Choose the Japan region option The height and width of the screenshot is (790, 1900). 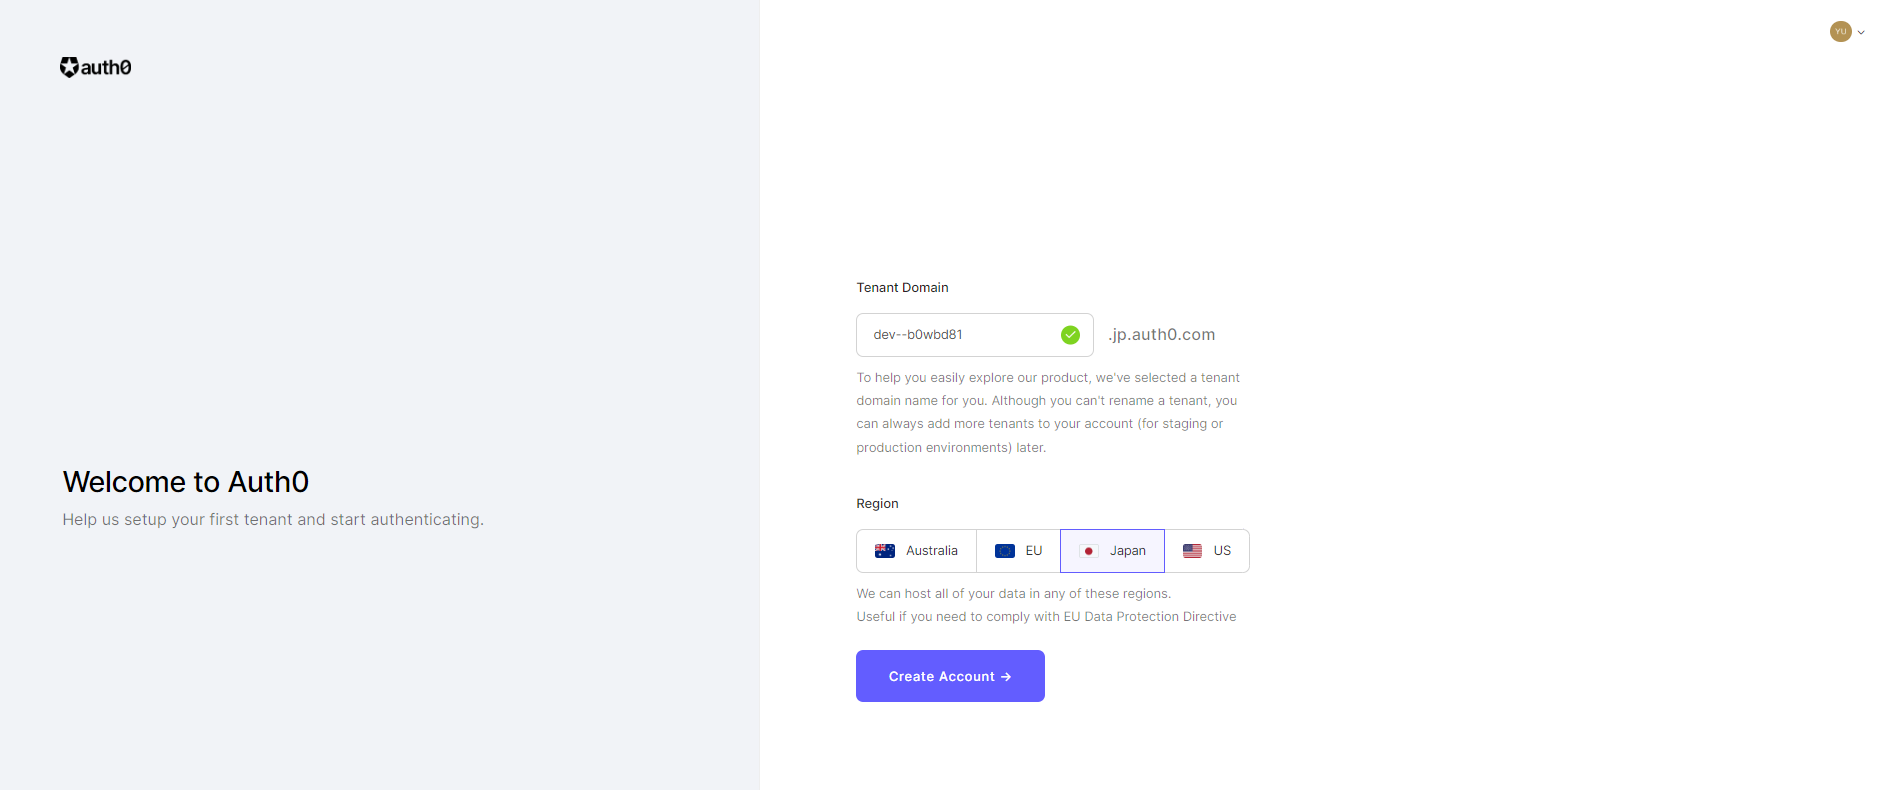(x=1112, y=551)
